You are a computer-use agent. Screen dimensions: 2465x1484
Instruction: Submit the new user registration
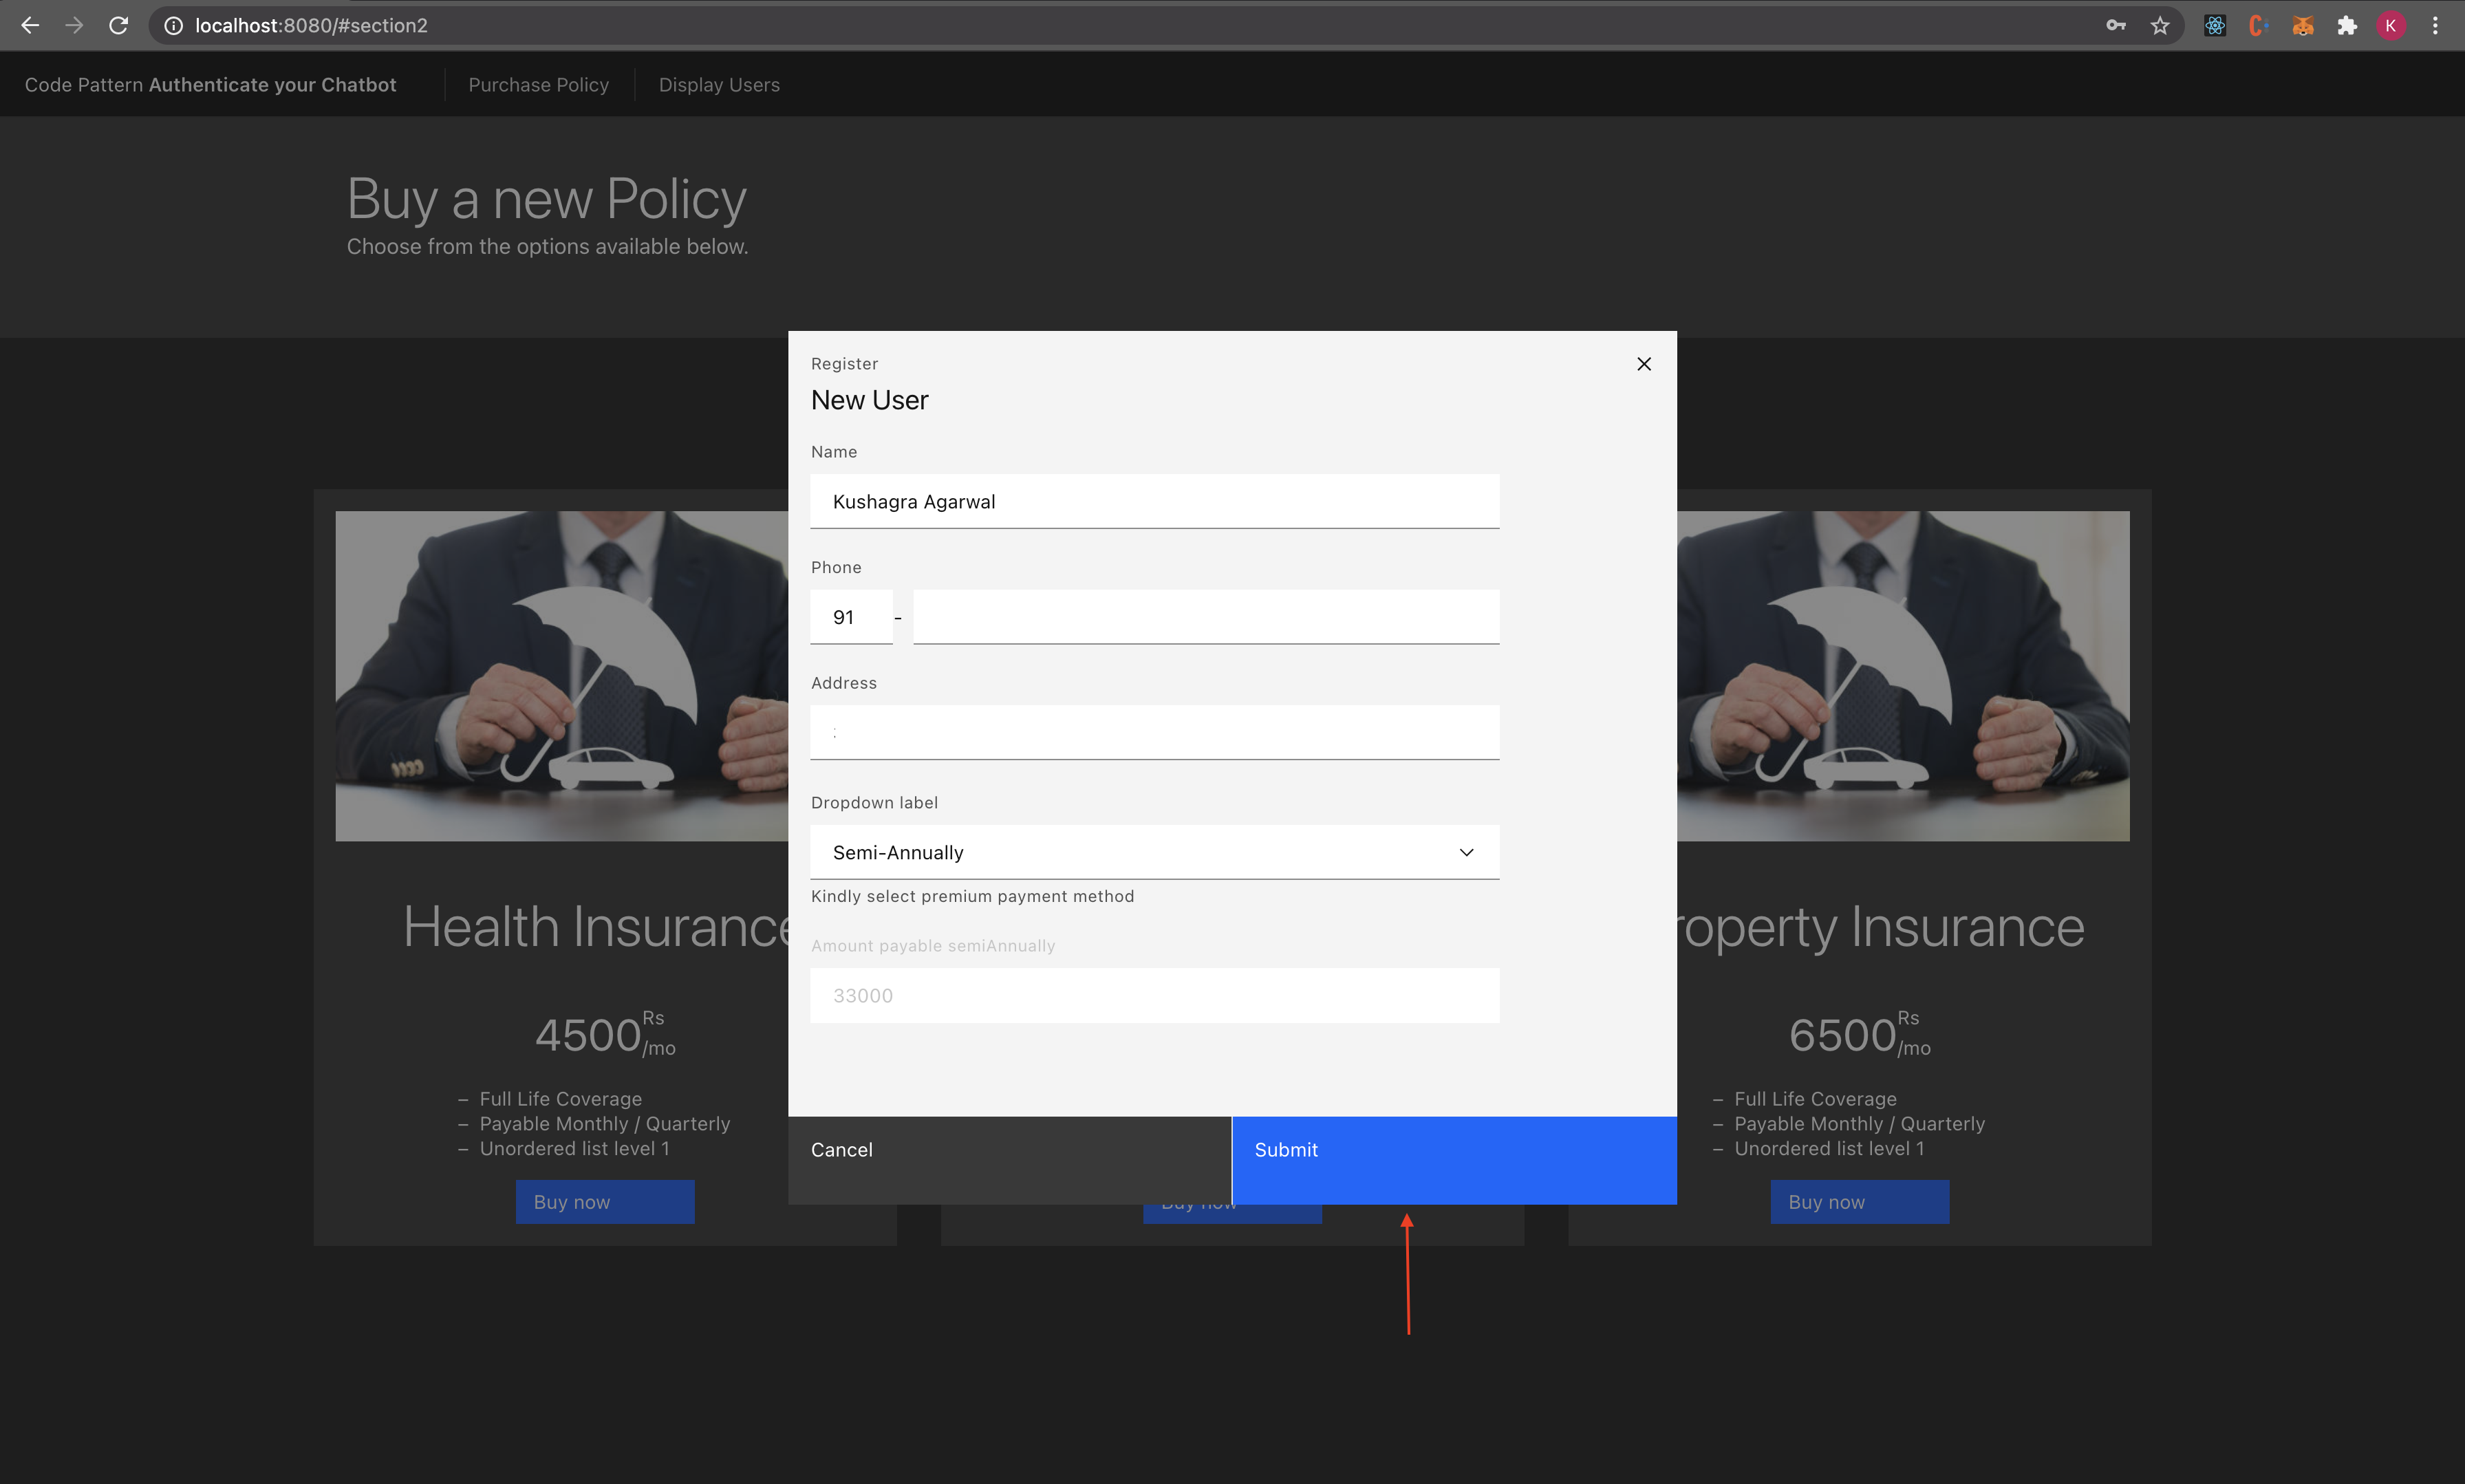click(1453, 1159)
